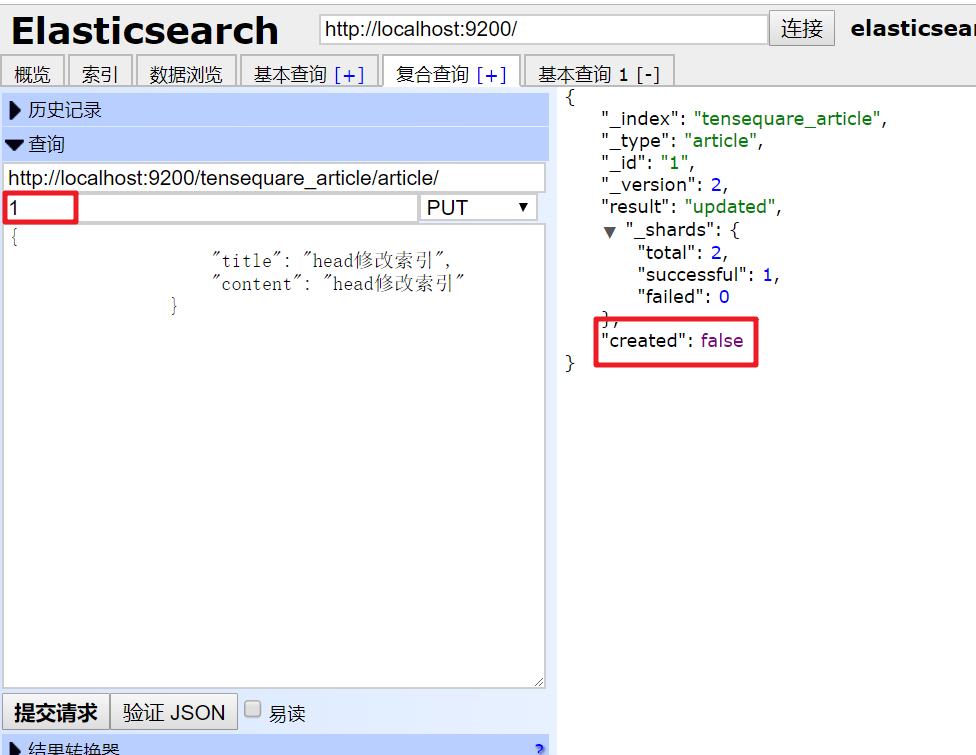This screenshot has width=976, height=755.
Task: Click the 验证 JSON button
Action: (174, 712)
